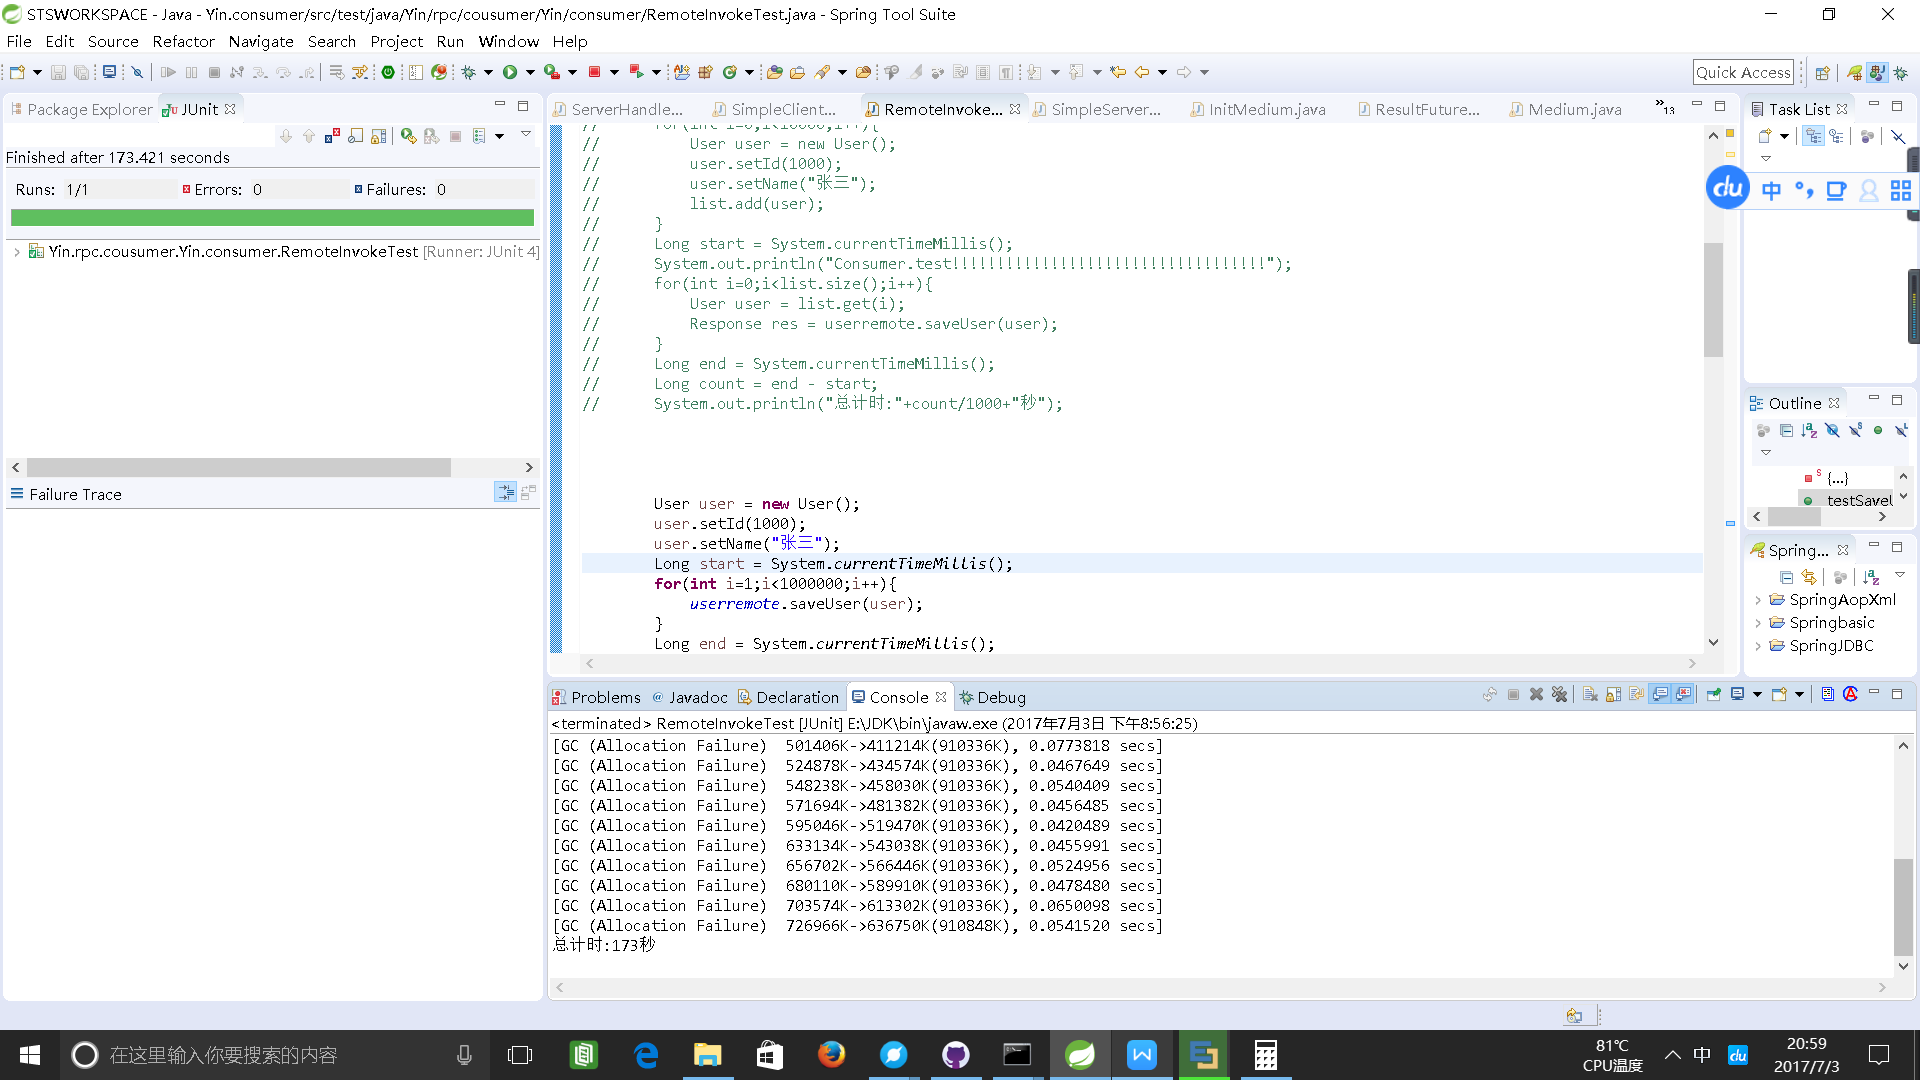Show hidden editor tabs list (13)
The height and width of the screenshot is (1080, 1920).
tap(1664, 107)
